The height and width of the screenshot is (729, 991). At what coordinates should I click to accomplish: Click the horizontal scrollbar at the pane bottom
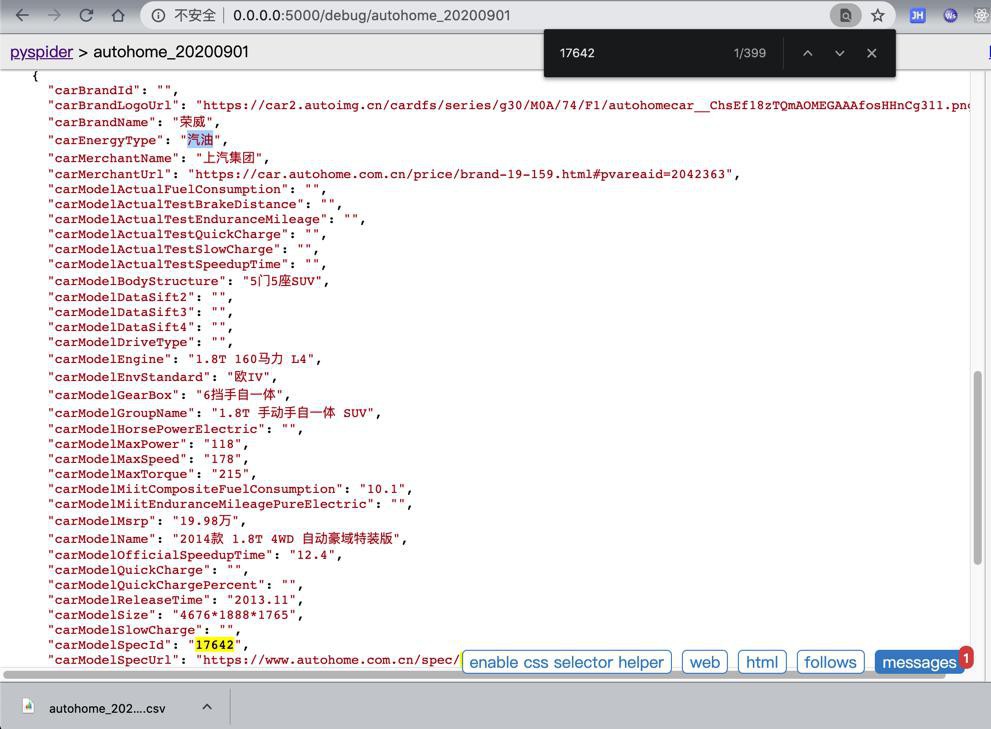point(474,675)
